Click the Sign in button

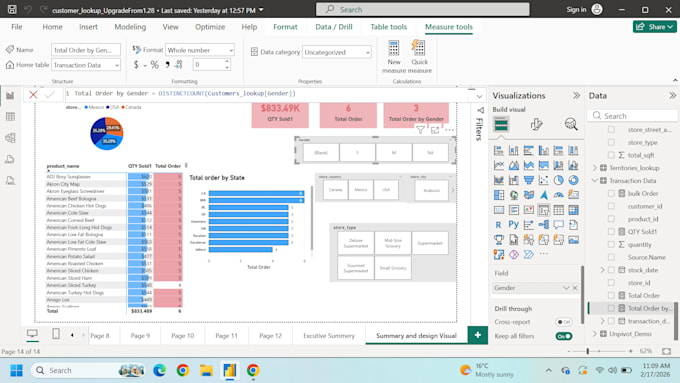[x=584, y=10]
